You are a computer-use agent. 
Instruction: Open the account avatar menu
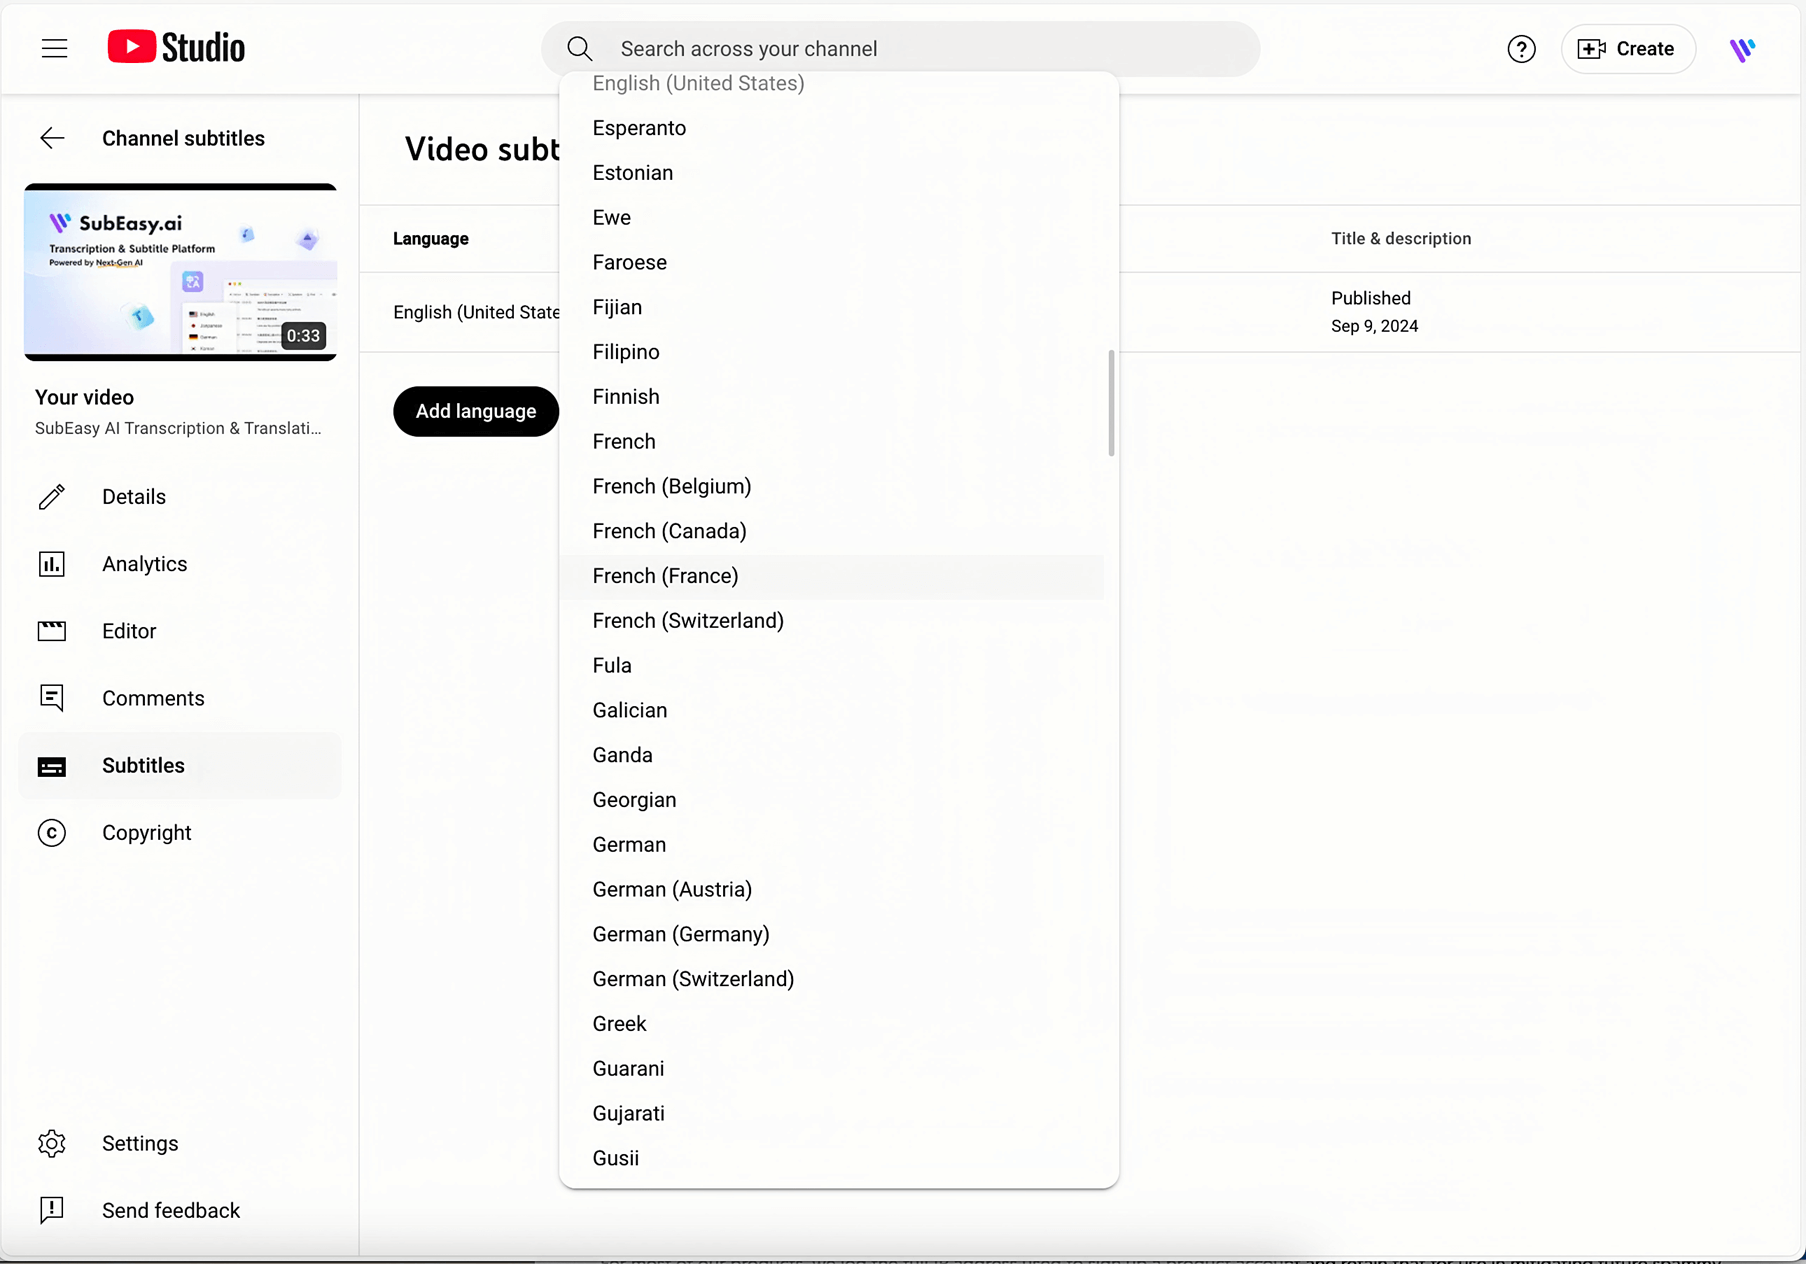click(x=1742, y=49)
